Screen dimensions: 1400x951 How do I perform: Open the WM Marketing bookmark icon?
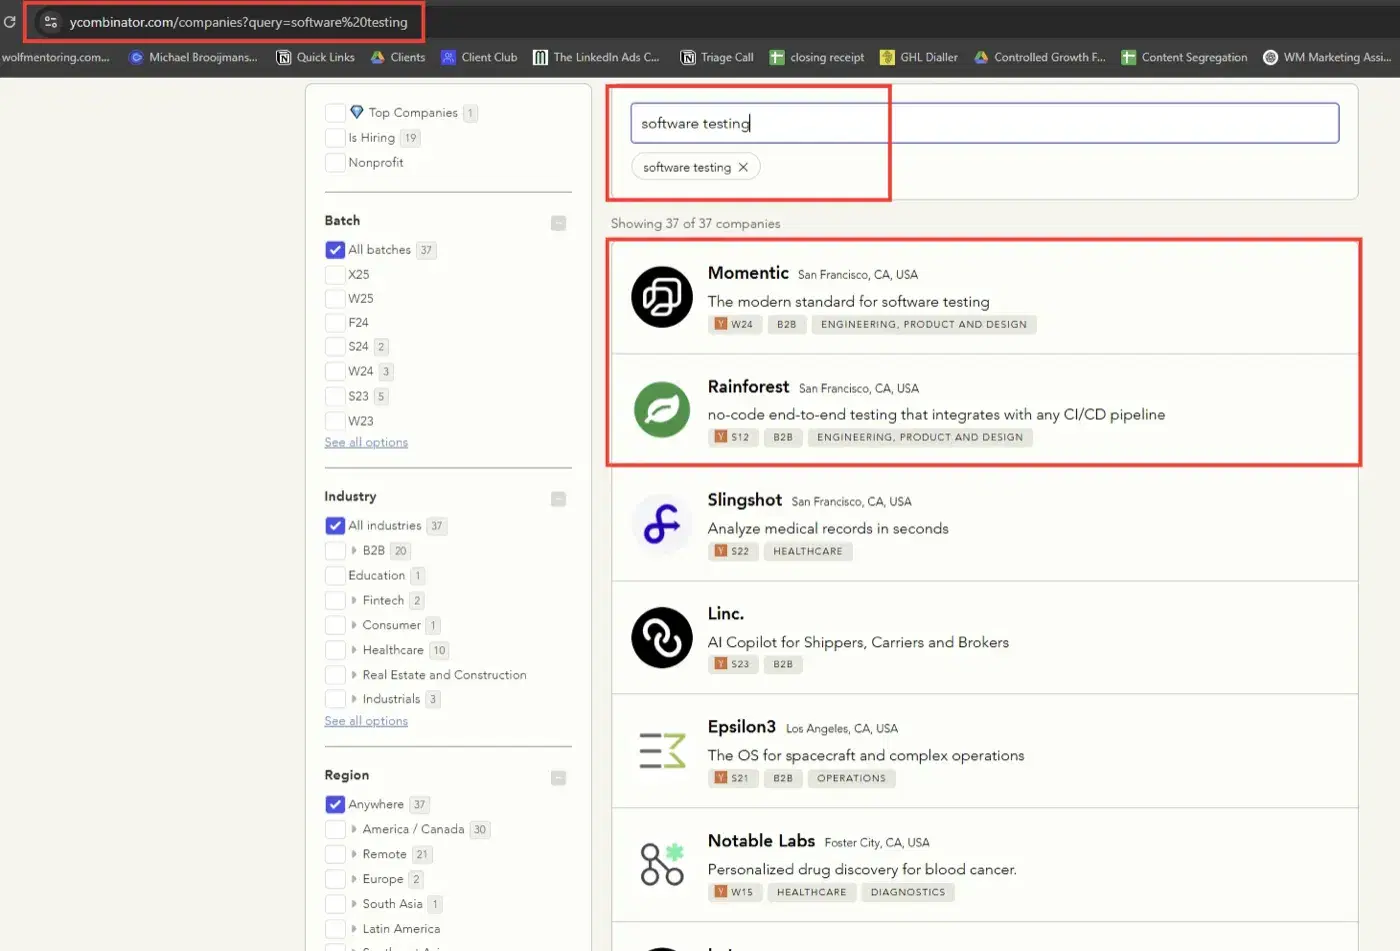click(x=1270, y=57)
